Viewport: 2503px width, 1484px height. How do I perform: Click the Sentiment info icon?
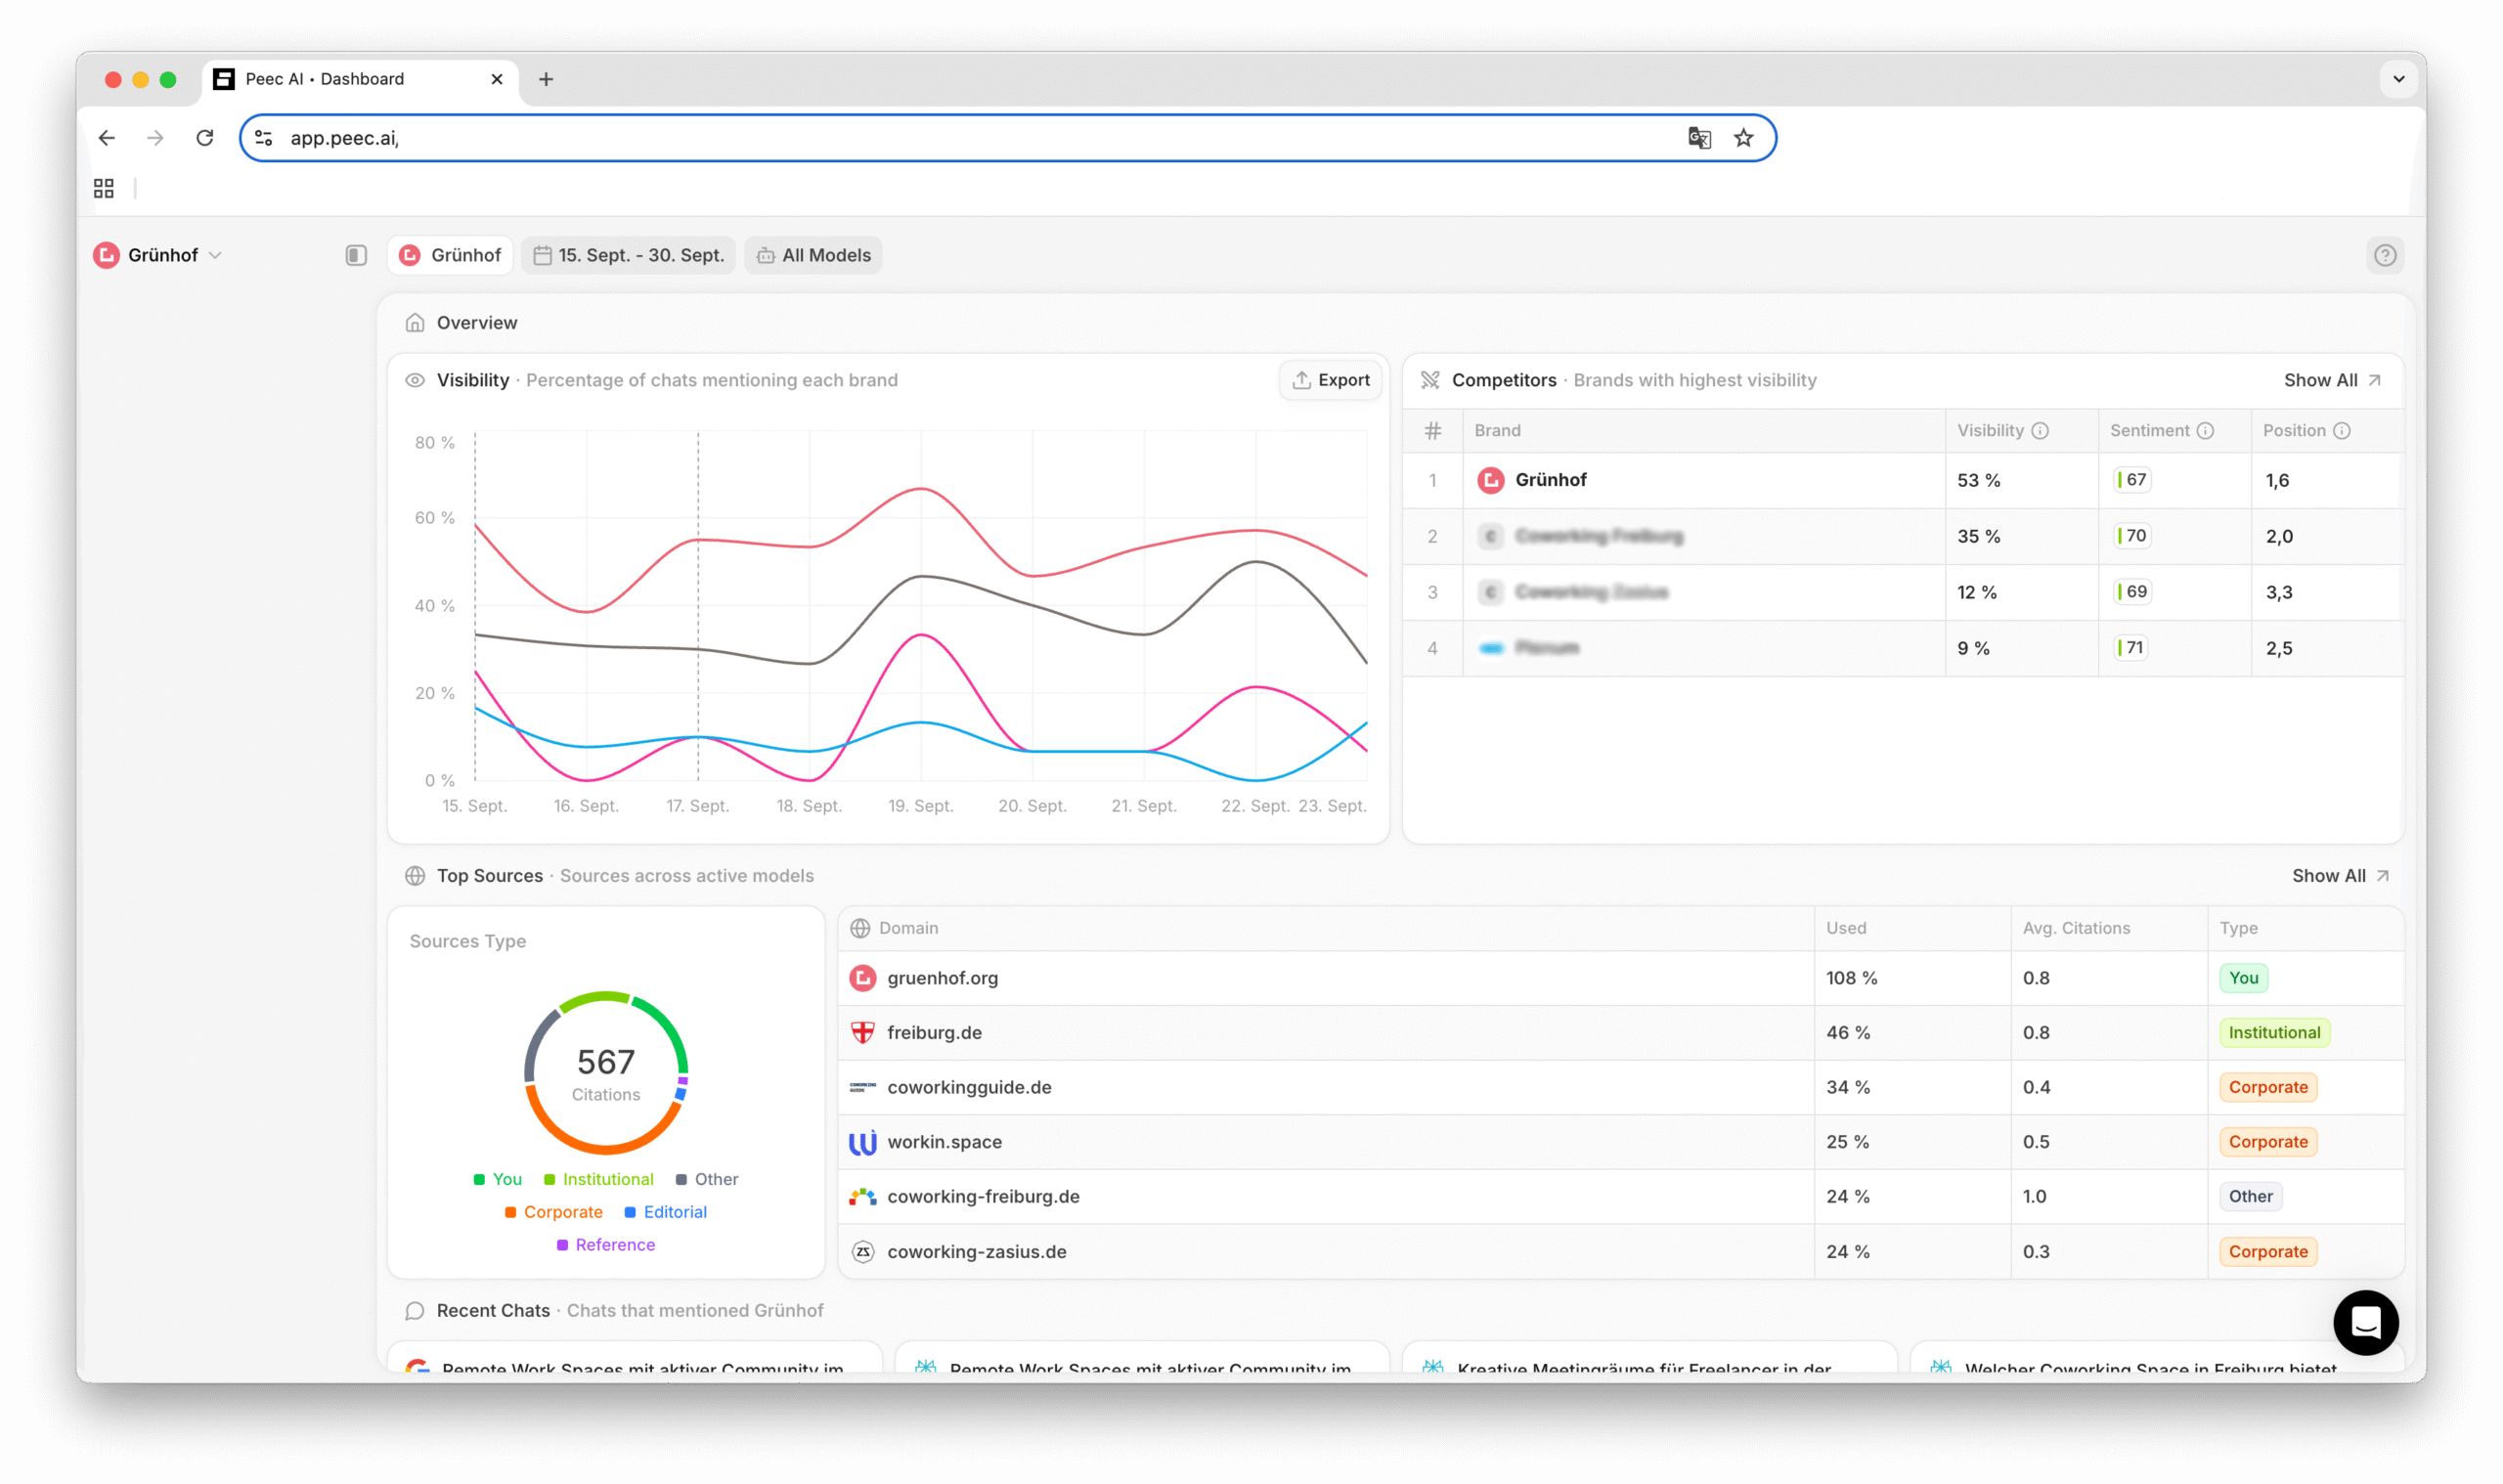pyautogui.click(x=2205, y=430)
